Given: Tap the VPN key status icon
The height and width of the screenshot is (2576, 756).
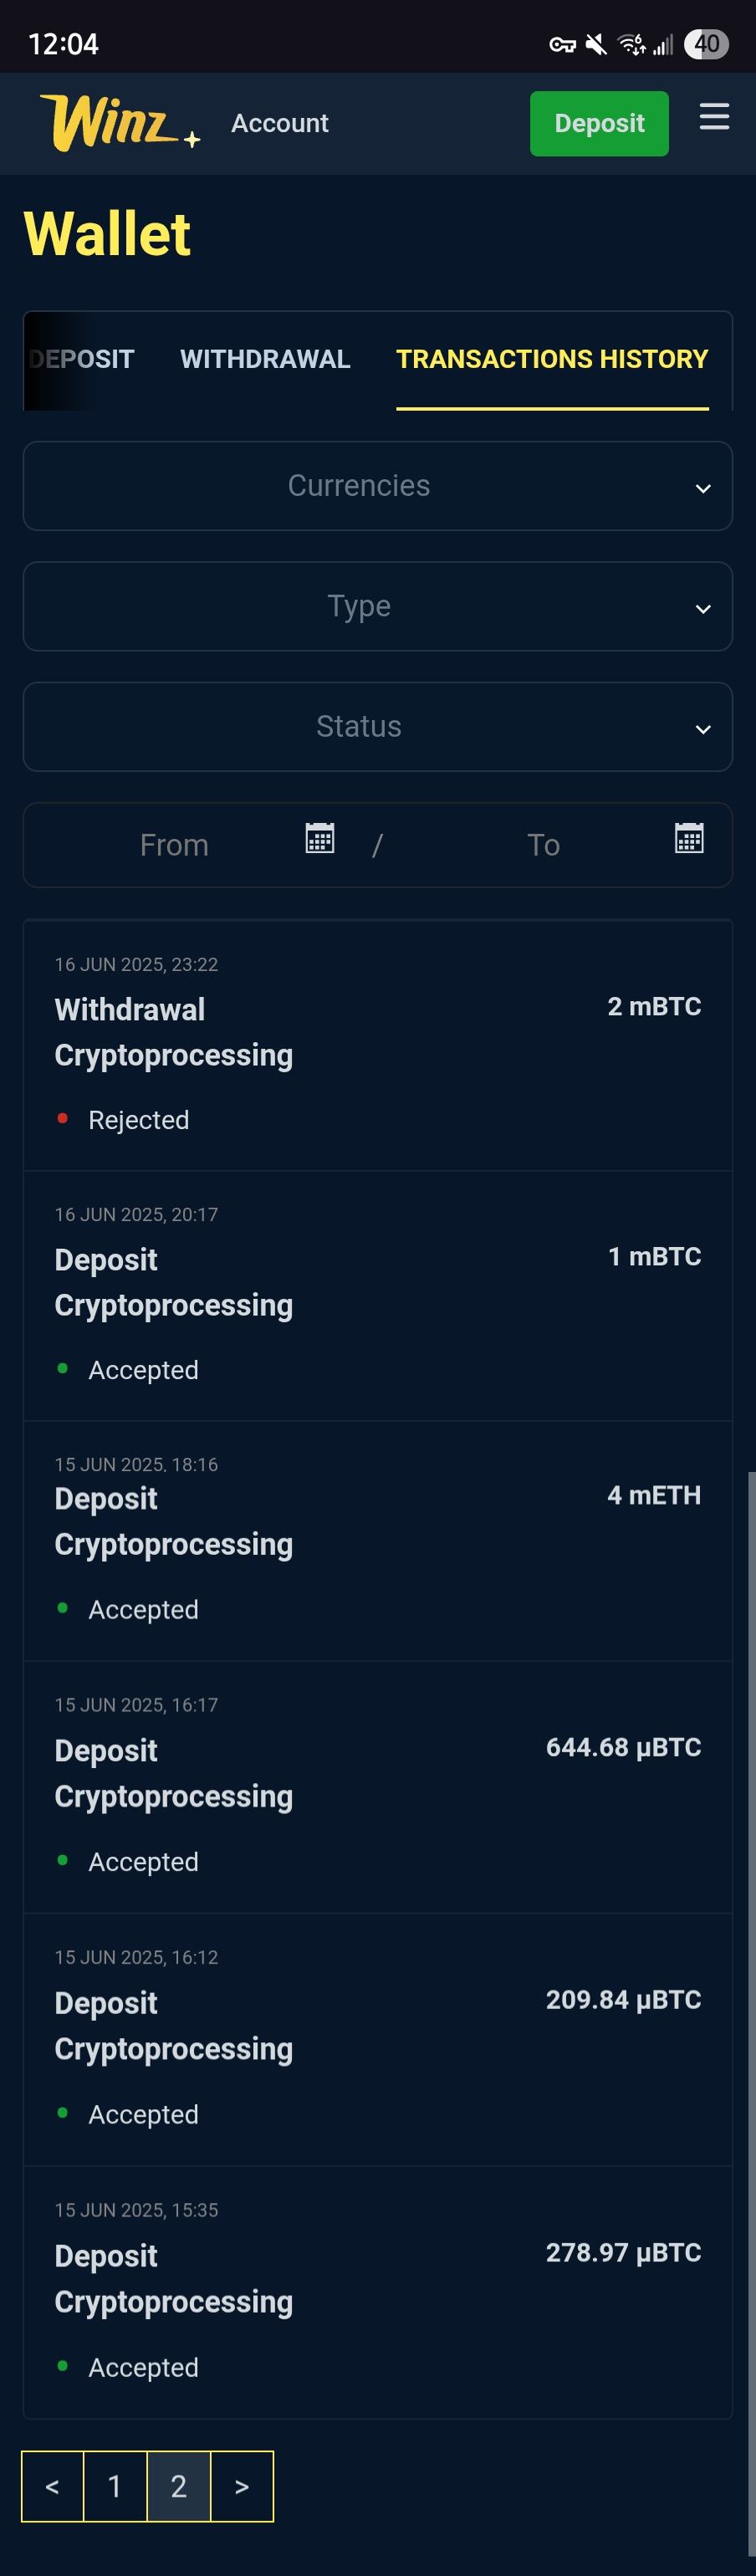Looking at the screenshot, I should pyautogui.click(x=562, y=44).
